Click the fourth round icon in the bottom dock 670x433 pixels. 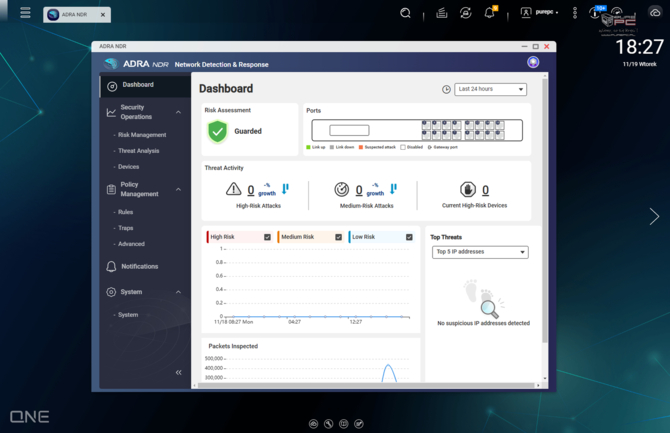click(x=359, y=424)
